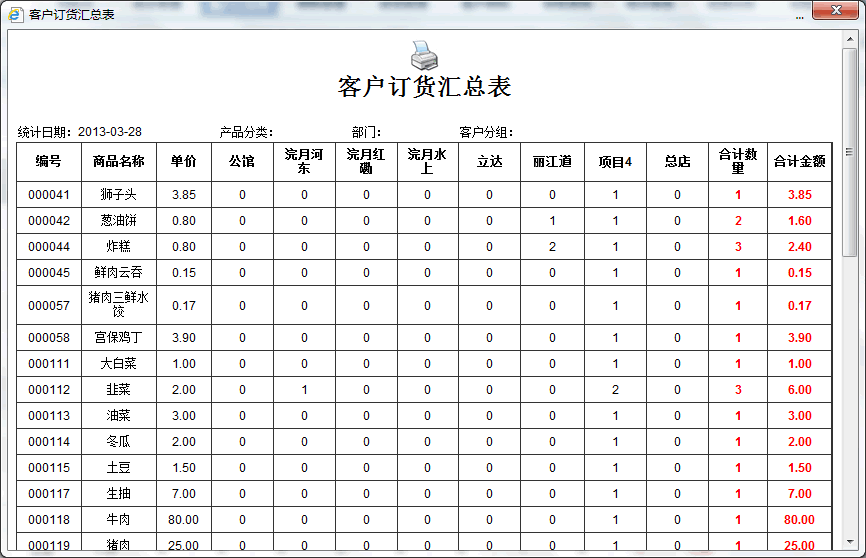Viewport: 866px width, 558px height.
Task: Select the 冬瓜 product name cell
Action: coord(119,441)
